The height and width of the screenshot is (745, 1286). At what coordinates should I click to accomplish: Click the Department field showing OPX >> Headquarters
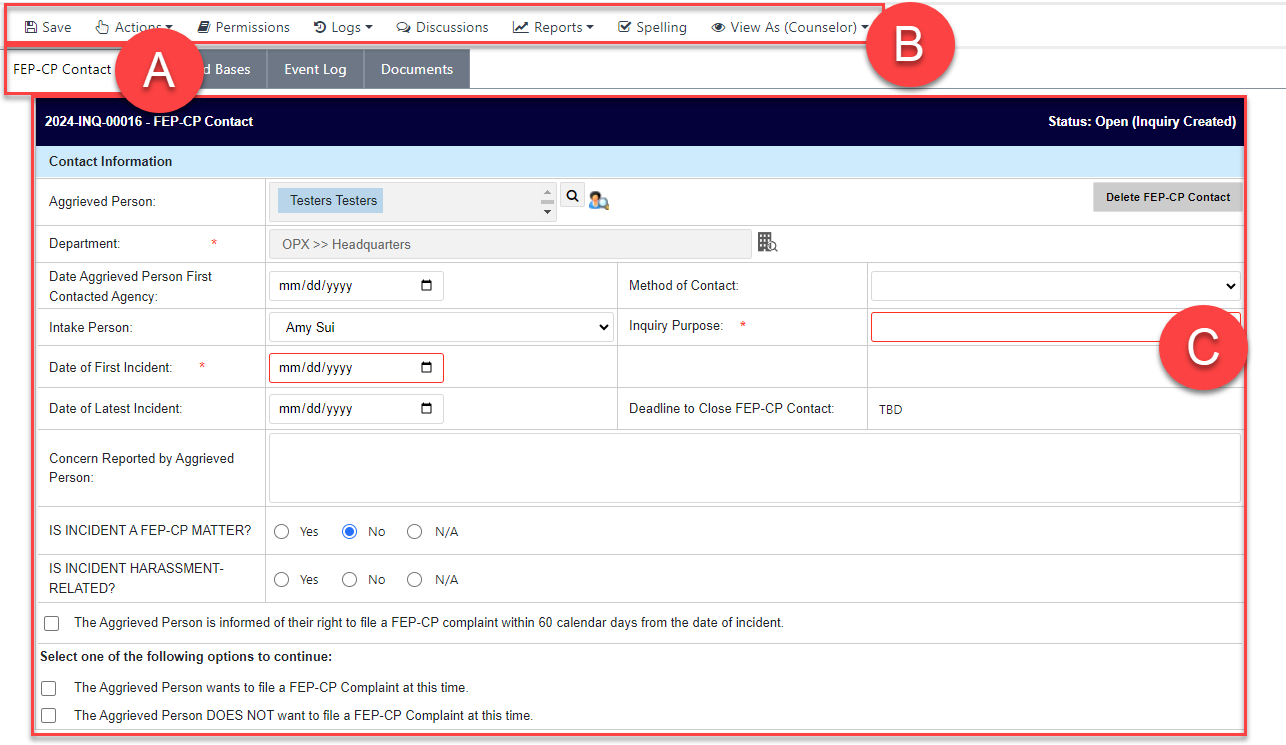(x=510, y=244)
